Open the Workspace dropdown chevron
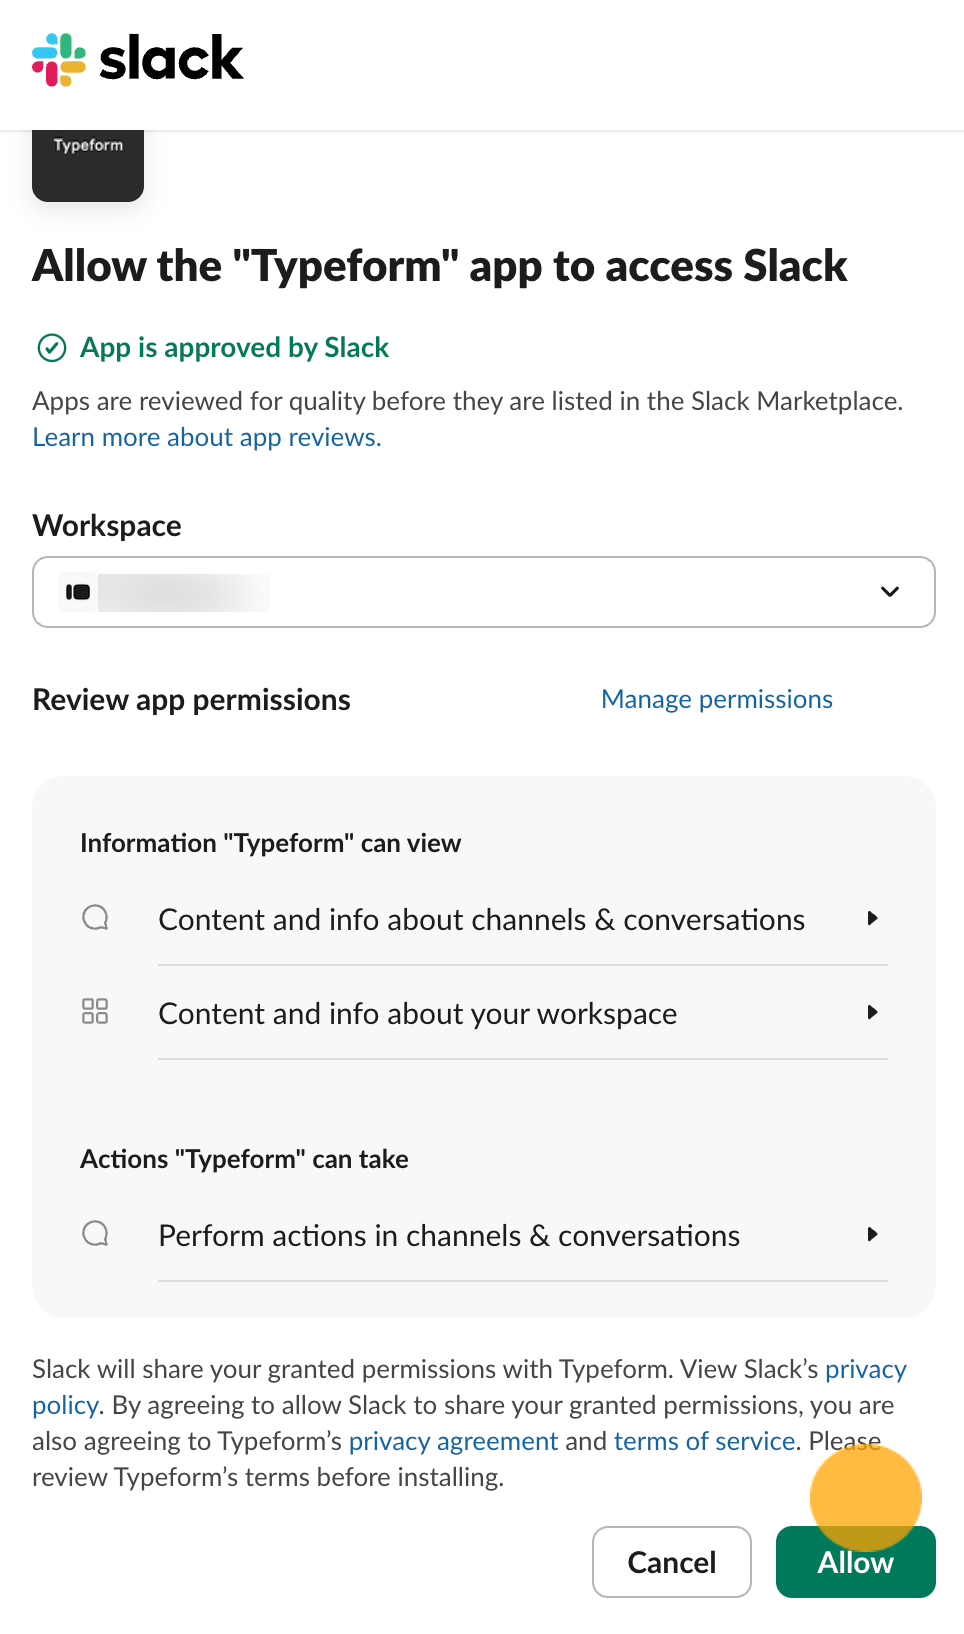Image resolution: width=964 pixels, height=1634 pixels. point(889,592)
